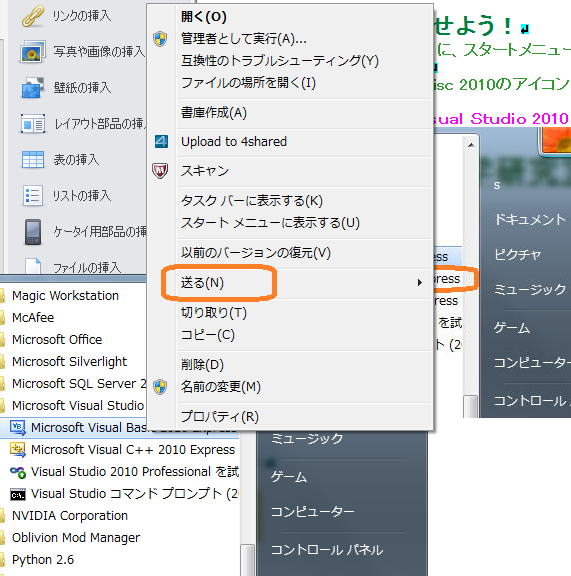Viewport: 571px width, 576px height.
Task: Expand the NVIDIA Corporation folder
Action: (70, 516)
